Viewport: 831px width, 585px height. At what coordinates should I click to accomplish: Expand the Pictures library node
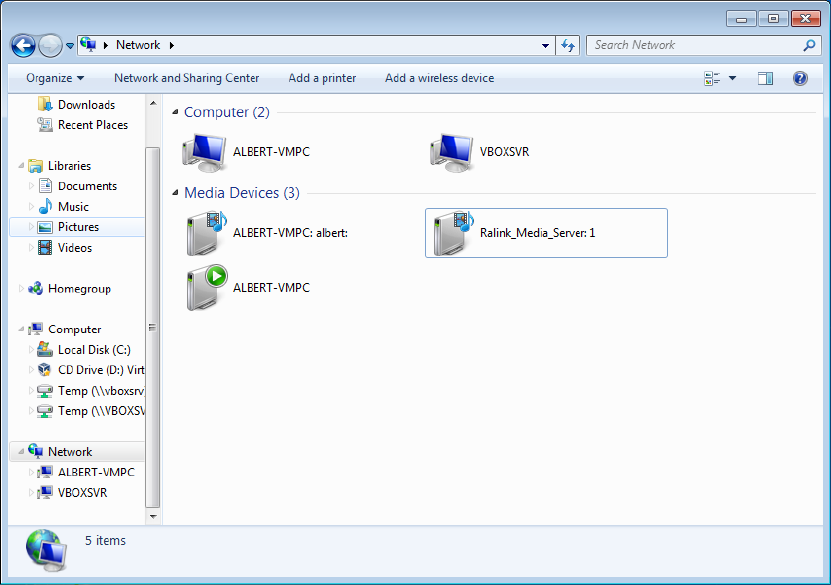tap(31, 227)
